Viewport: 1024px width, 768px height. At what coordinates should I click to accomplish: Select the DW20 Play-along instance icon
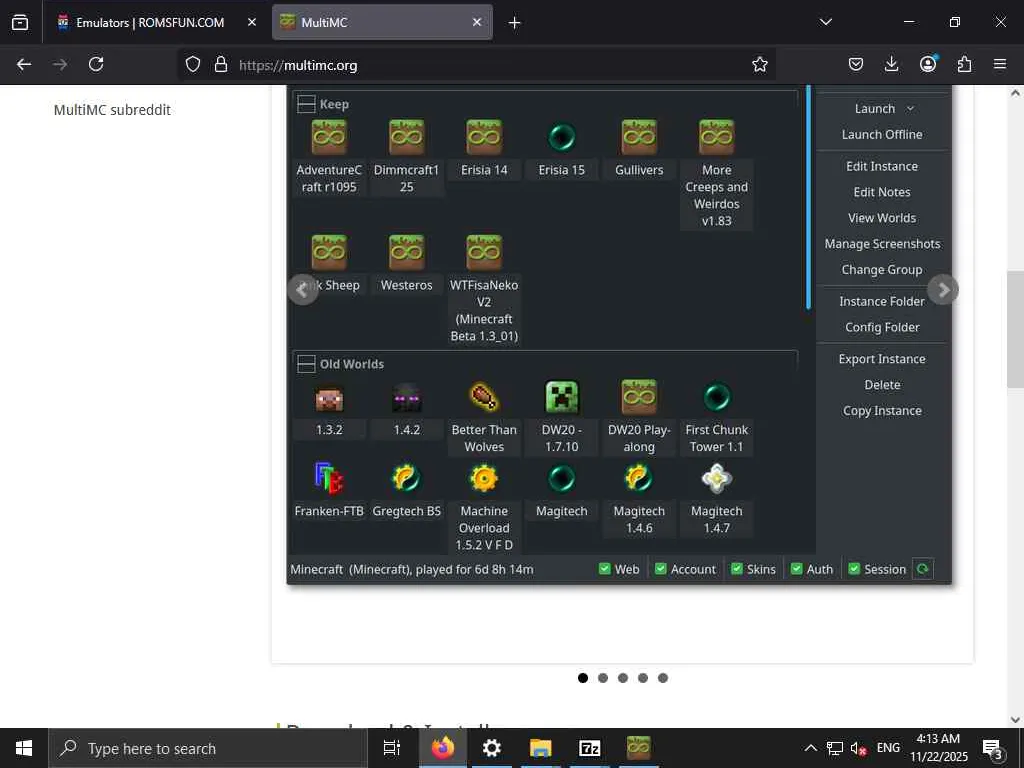[x=639, y=397]
